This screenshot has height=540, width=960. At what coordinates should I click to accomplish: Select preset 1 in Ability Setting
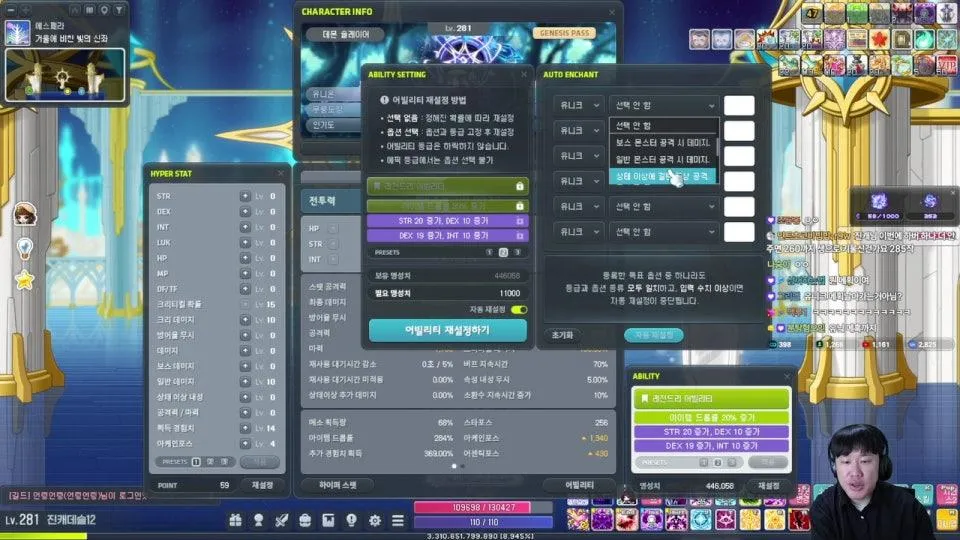click(489, 252)
